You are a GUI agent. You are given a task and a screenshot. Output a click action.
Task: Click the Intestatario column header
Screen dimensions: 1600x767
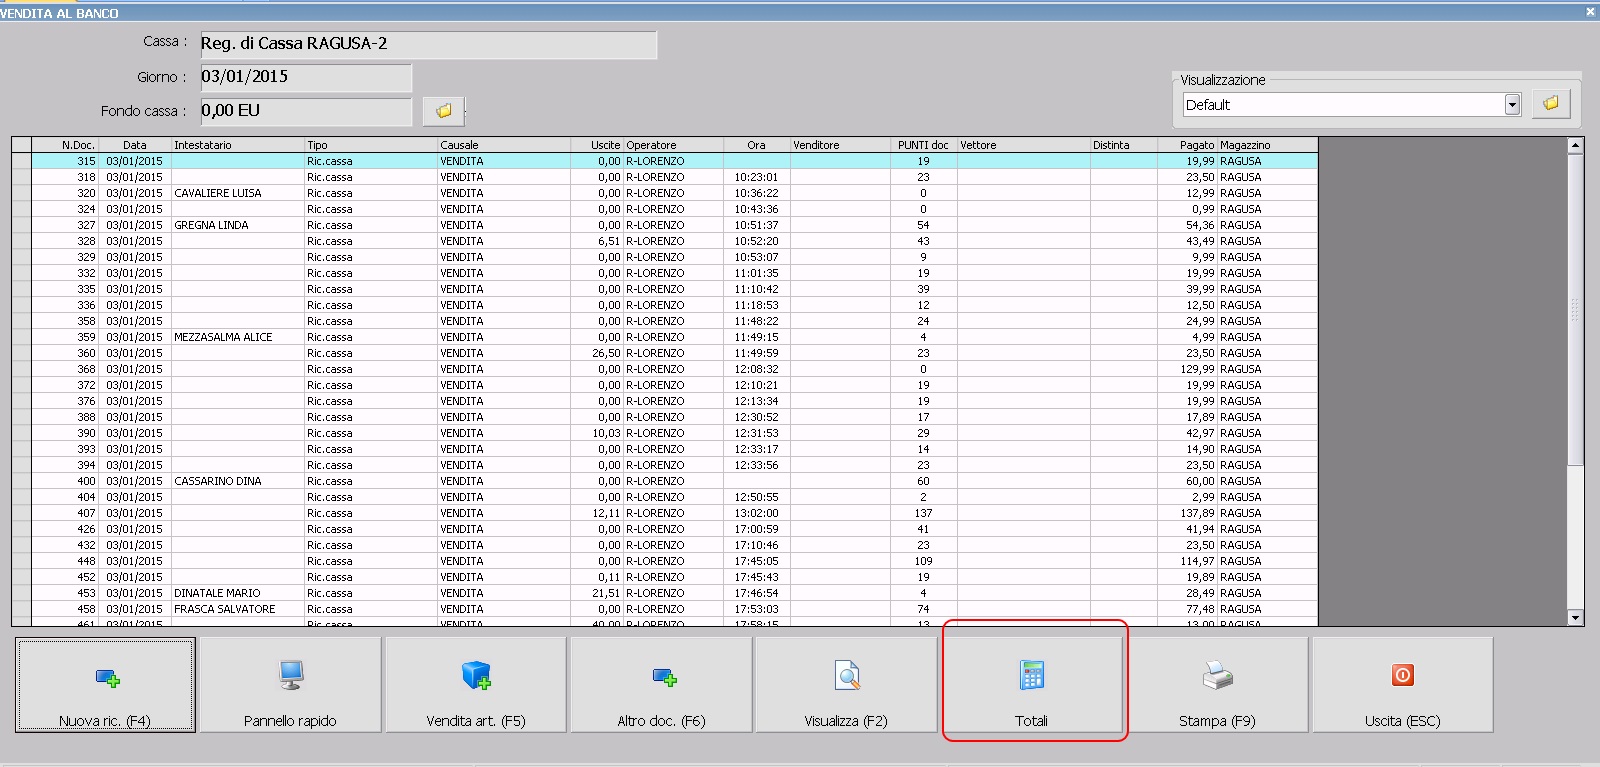(x=238, y=145)
